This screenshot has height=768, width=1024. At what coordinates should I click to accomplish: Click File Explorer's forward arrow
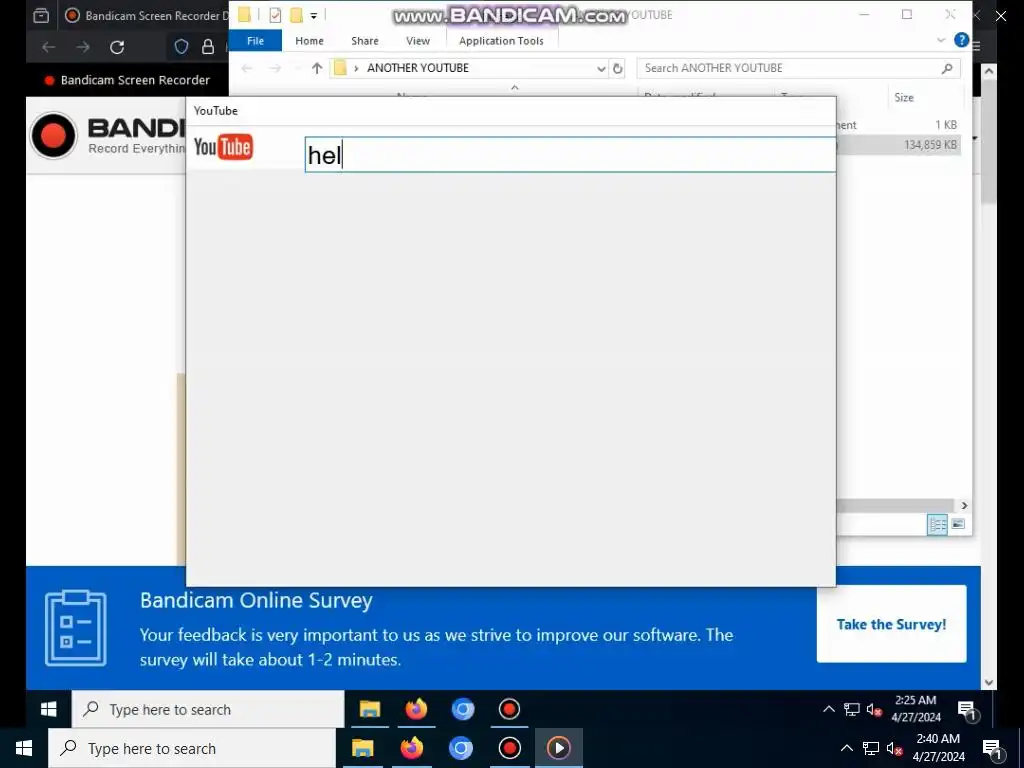275,68
